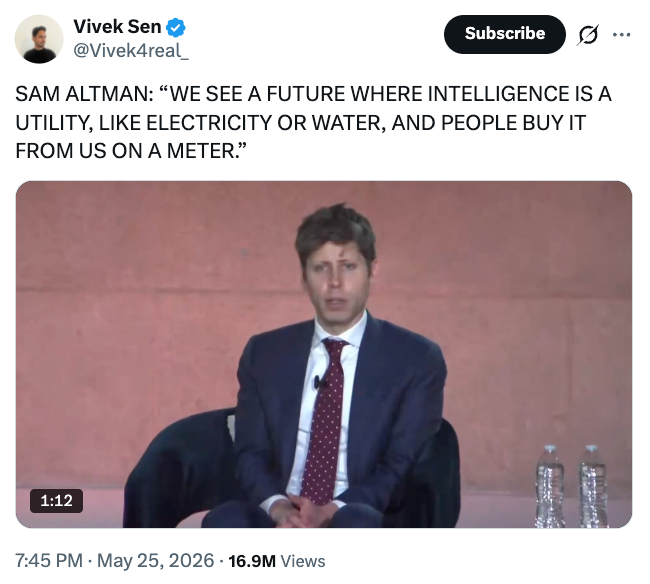Click the blue verified badge
650x584 pixels.
pyautogui.click(x=176, y=27)
